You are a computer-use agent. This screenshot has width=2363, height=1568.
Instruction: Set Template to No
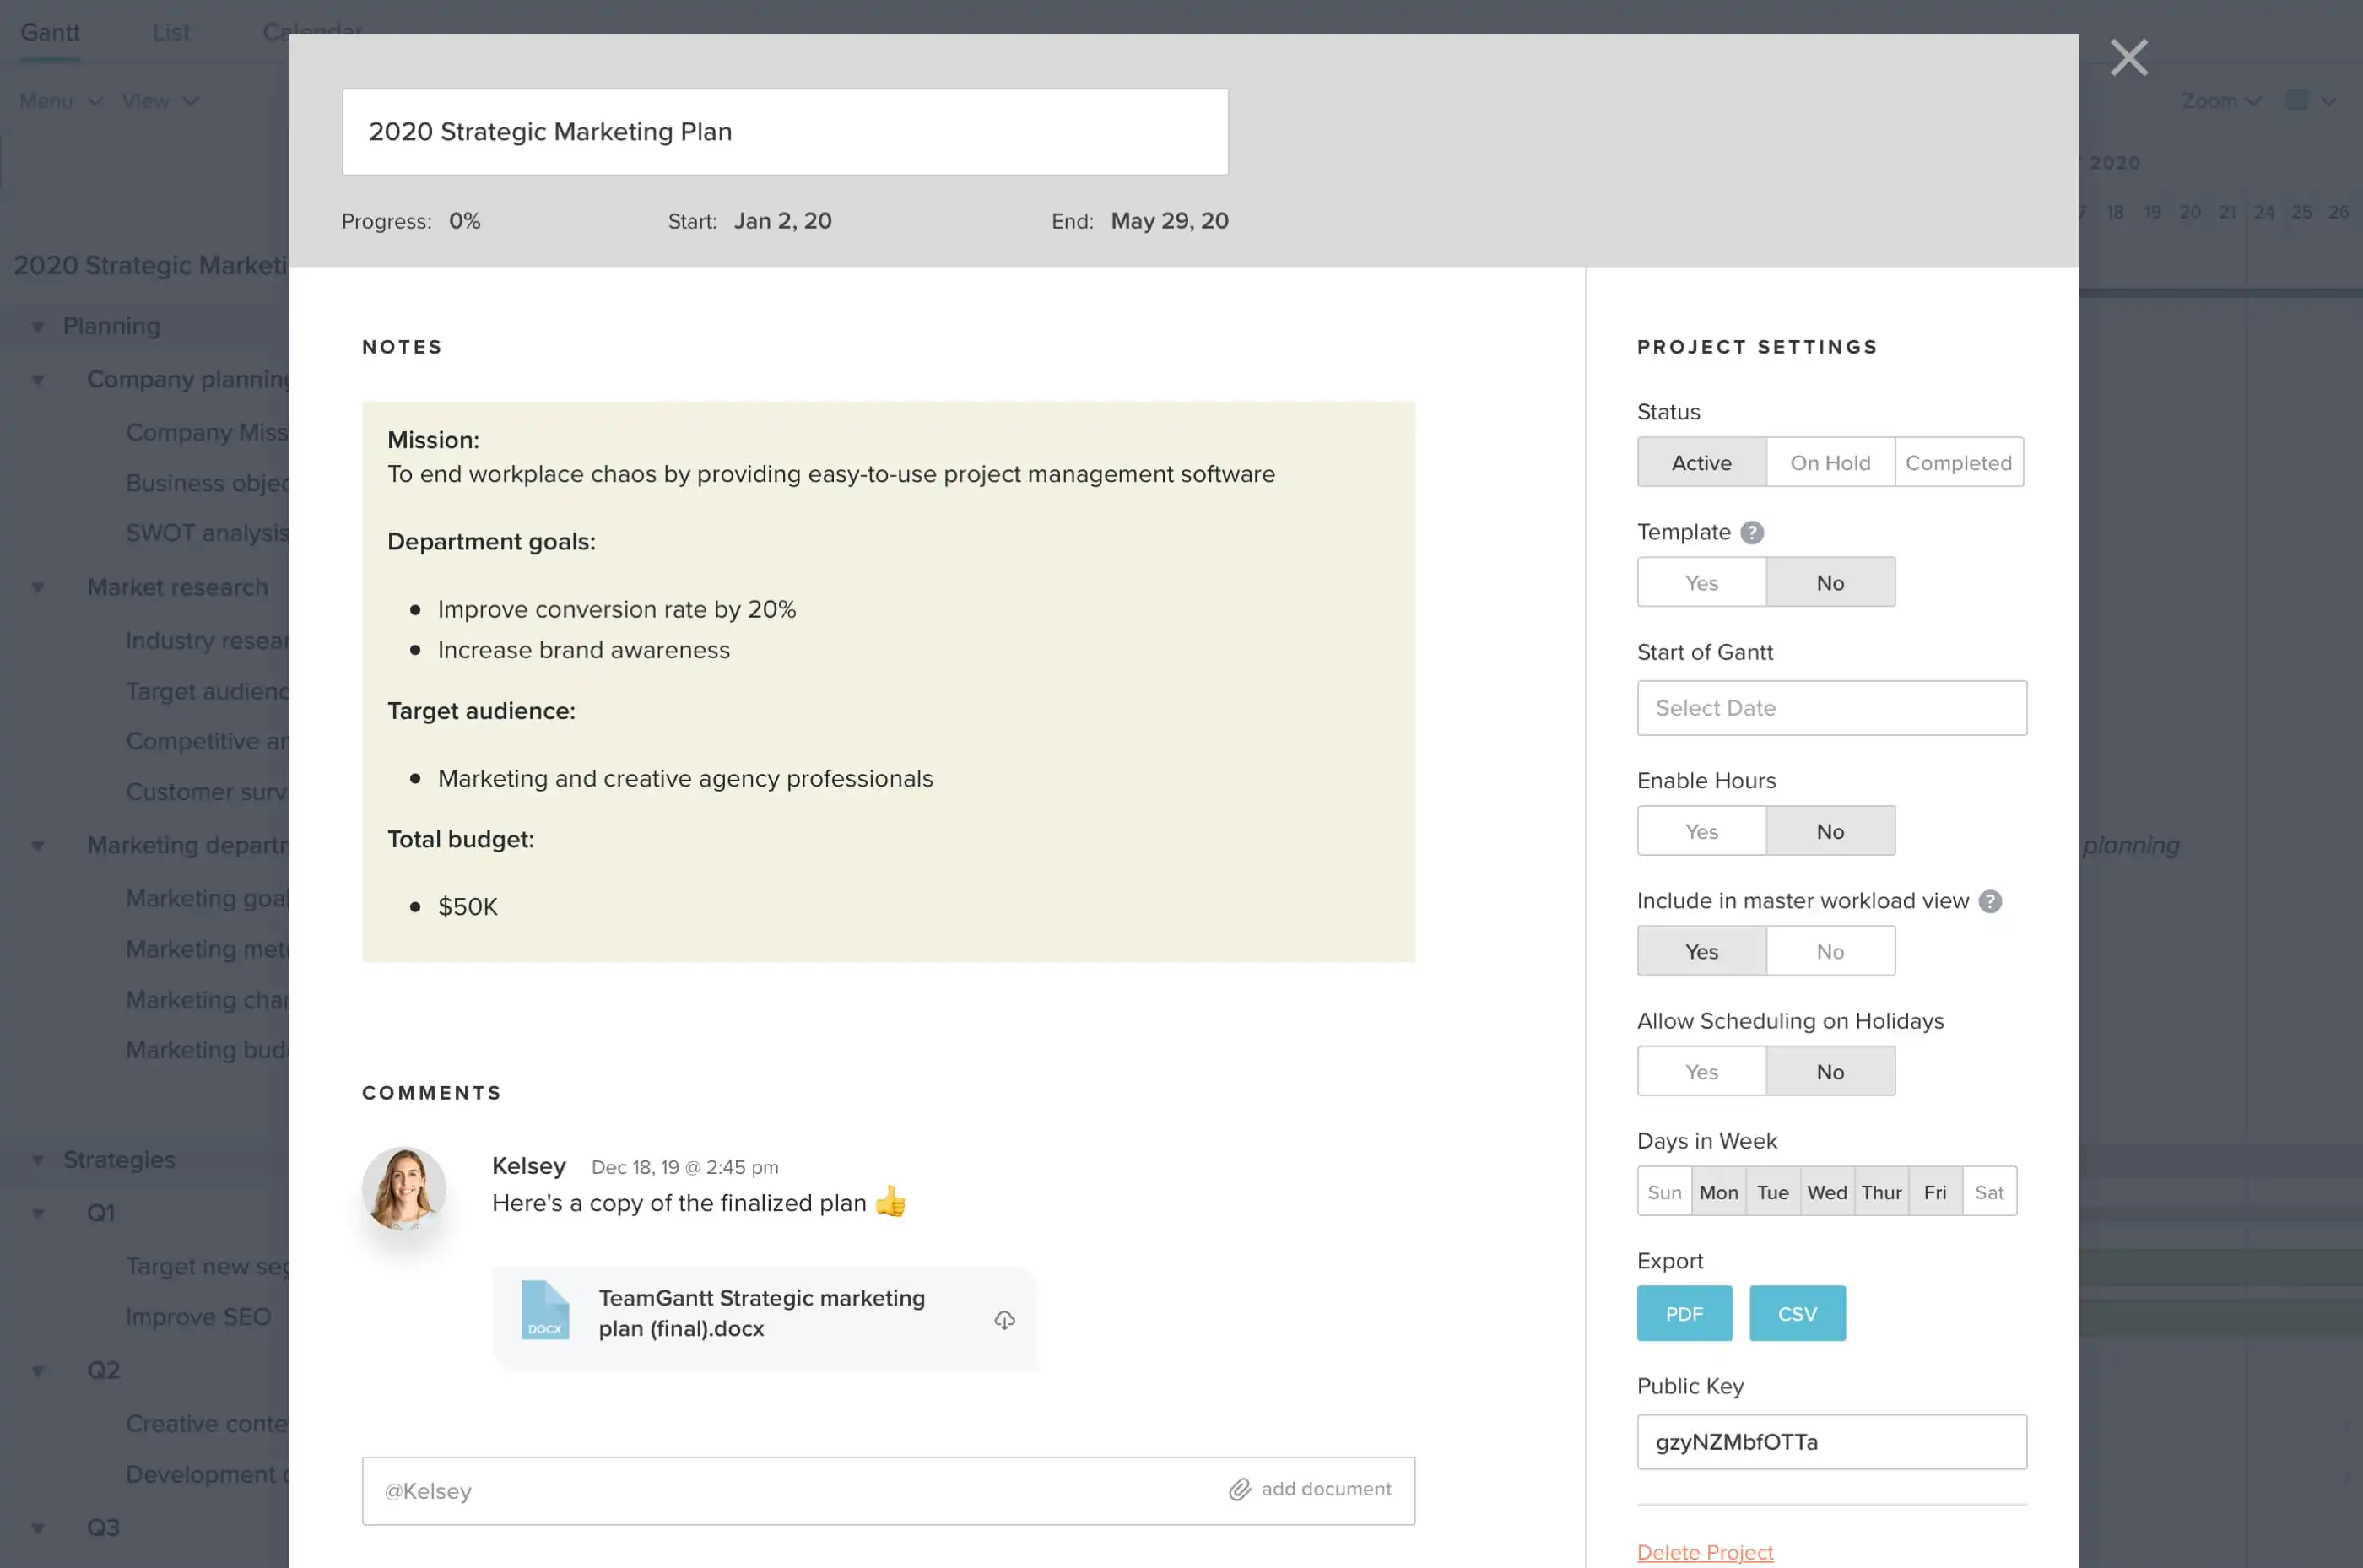[x=1830, y=583]
